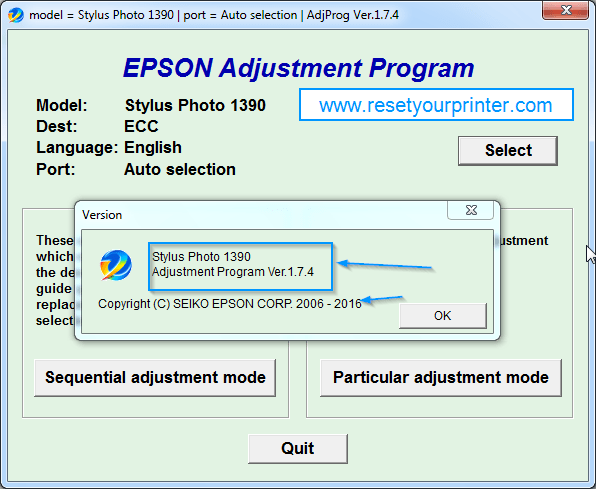This screenshot has width=596, height=489.
Task: Quit the adjustment program
Action: click(298, 449)
